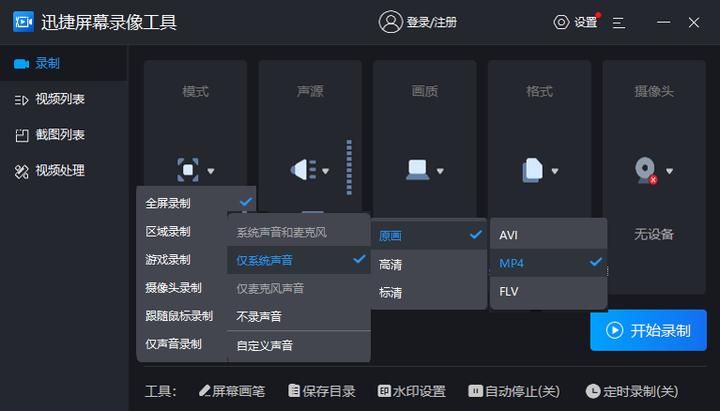Open the 设置 gear icon
Screen dimensions: 720x411
pyautogui.click(x=561, y=22)
